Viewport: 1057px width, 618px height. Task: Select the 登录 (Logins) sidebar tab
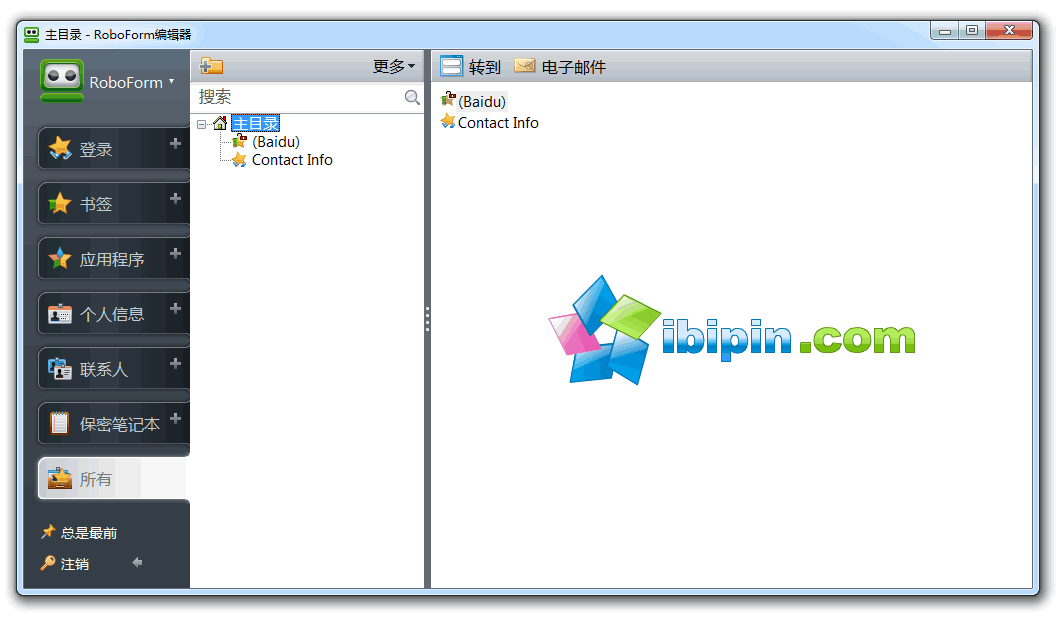[x=111, y=148]
